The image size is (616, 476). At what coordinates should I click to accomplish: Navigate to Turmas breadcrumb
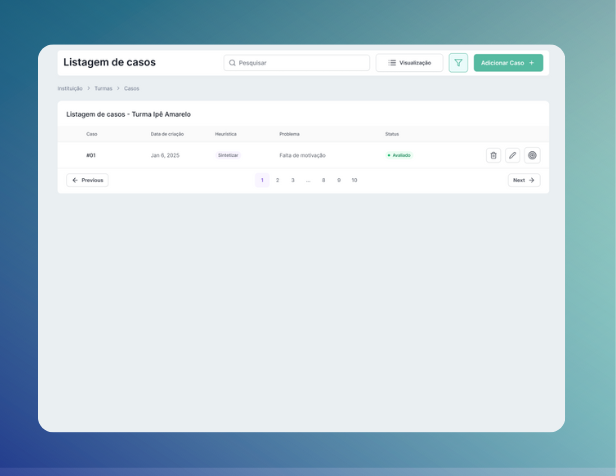[103, 88]
